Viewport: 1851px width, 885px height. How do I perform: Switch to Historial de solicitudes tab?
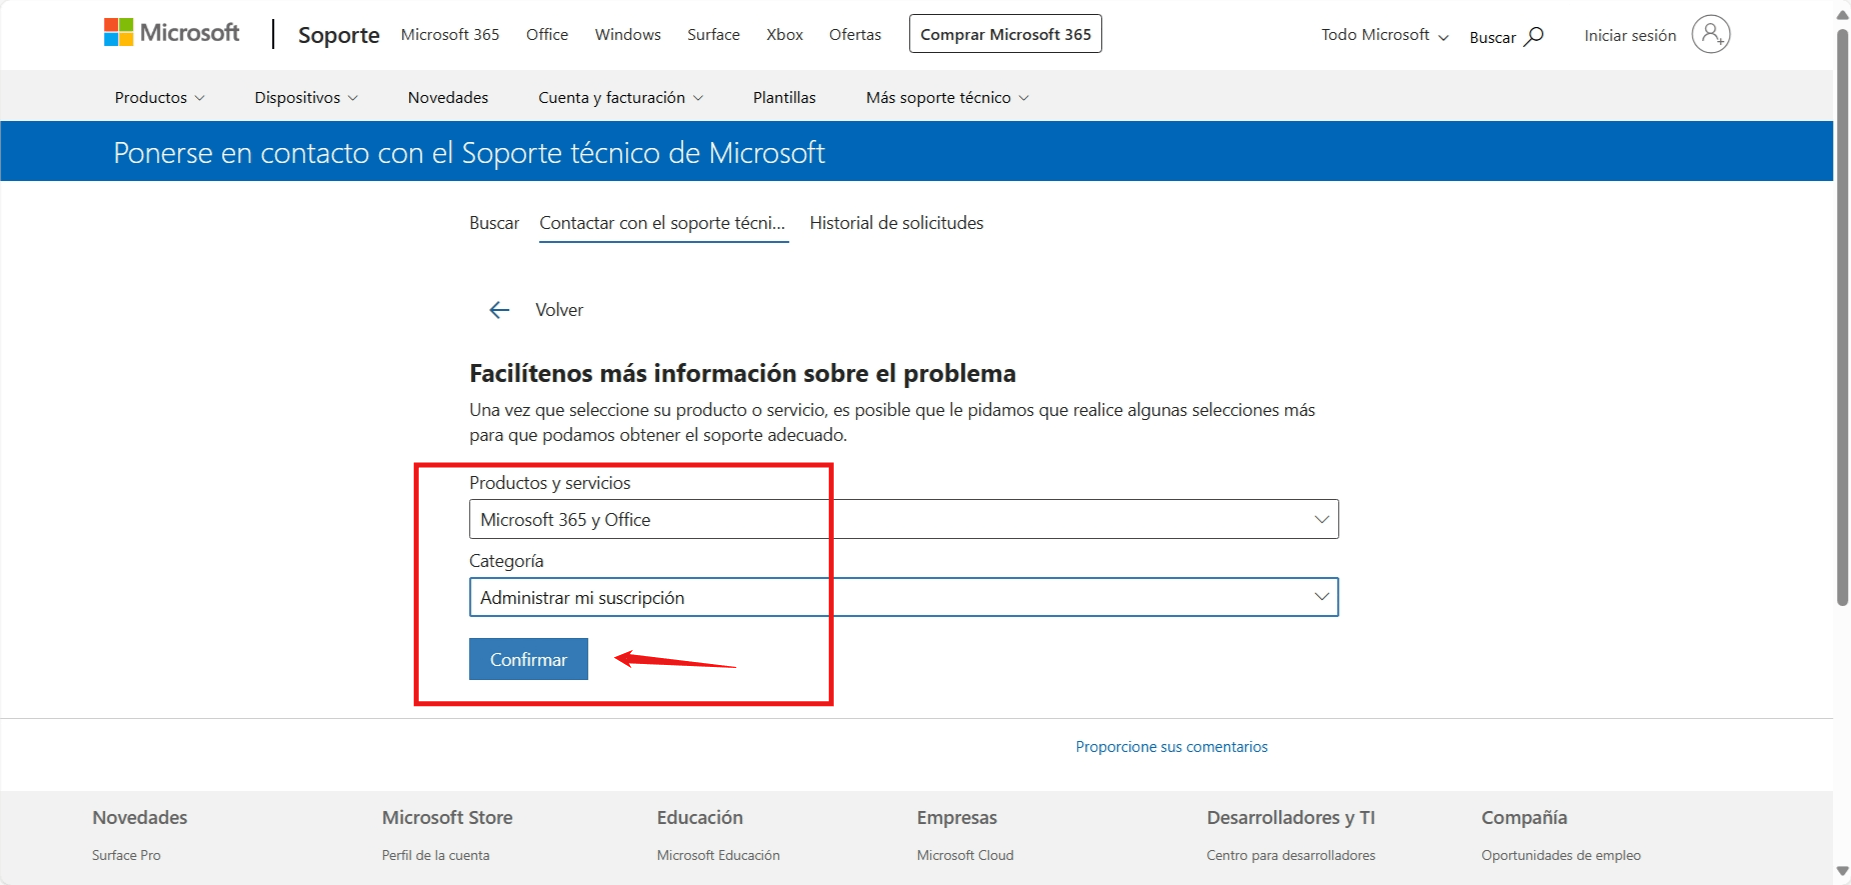click(897, 223)
